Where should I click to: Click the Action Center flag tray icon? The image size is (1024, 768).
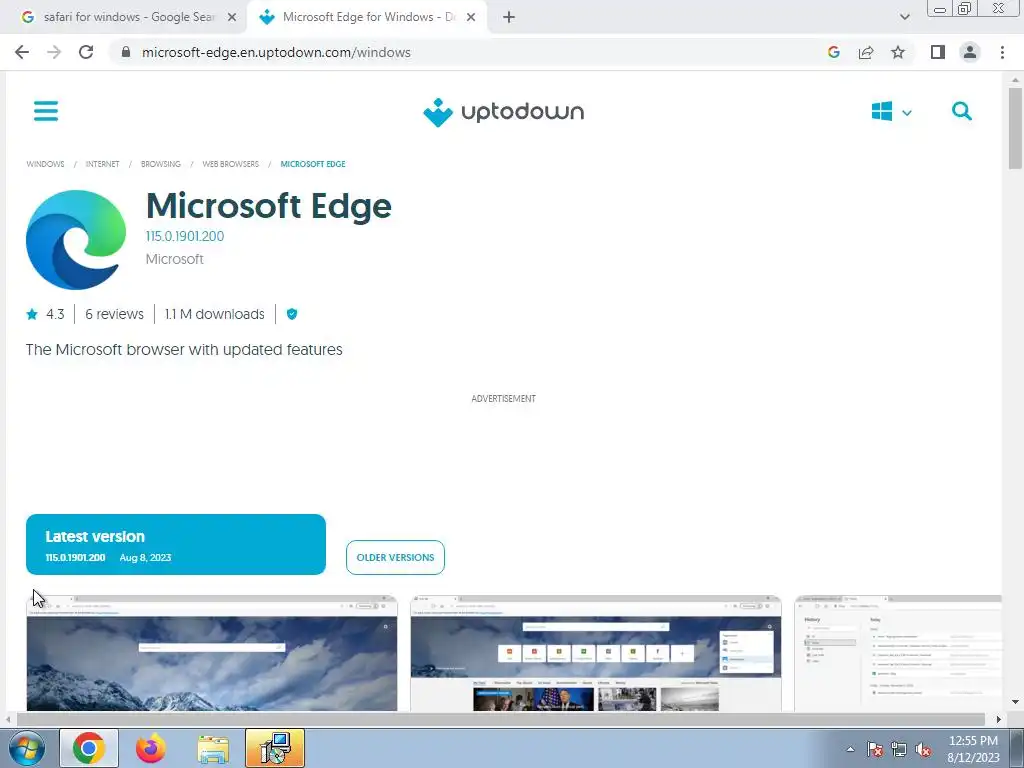pyautogui.click(x=875, y=750)
